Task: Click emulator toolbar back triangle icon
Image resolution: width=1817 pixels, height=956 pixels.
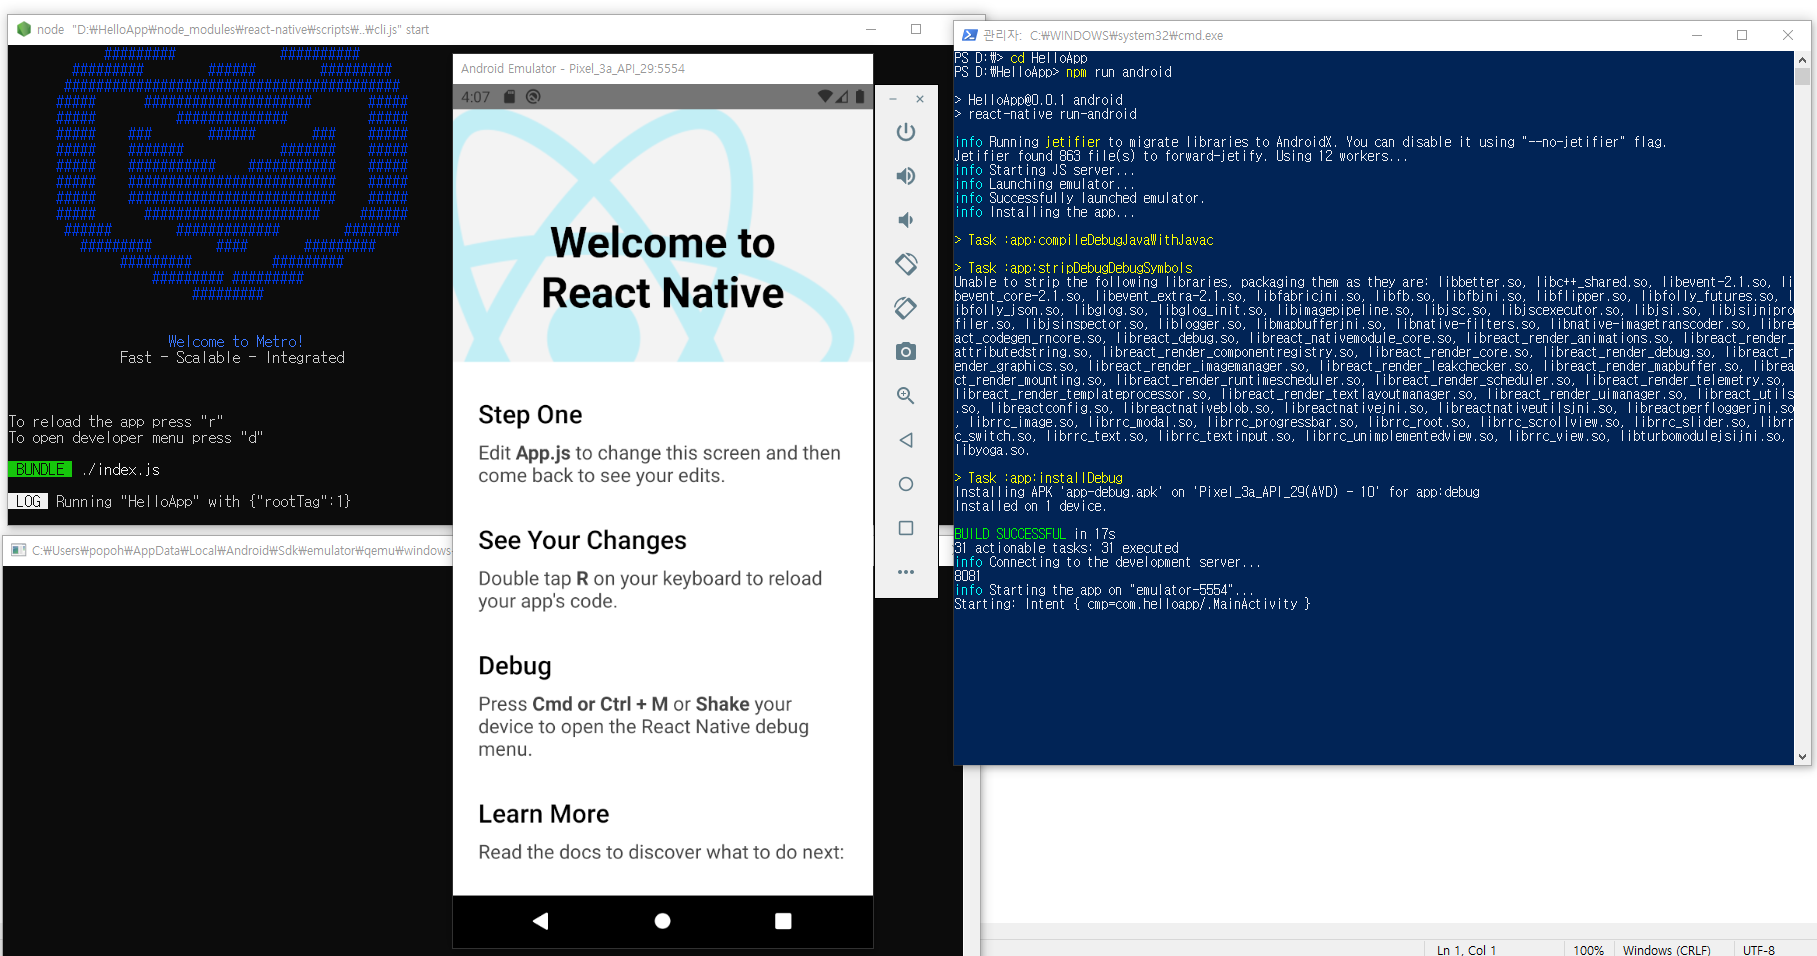Action: click(x=906, y=440)
